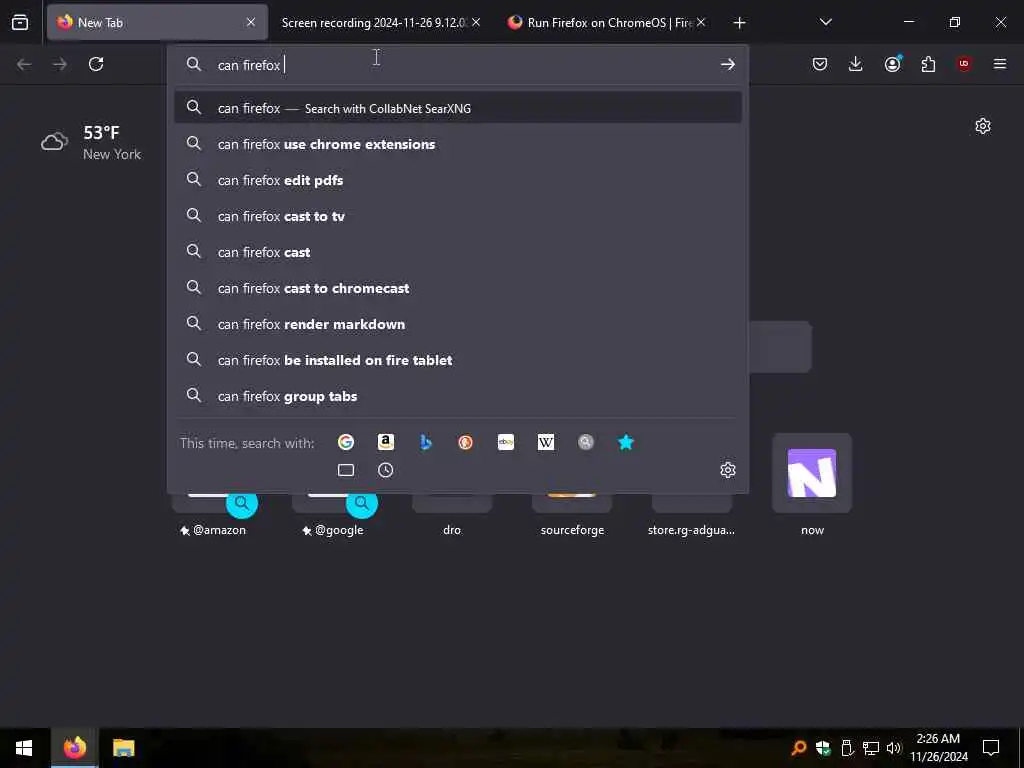This screenshot has width=1024, height=768.
Task: Open the notification center icon
Action: click(x=991, y=748)
